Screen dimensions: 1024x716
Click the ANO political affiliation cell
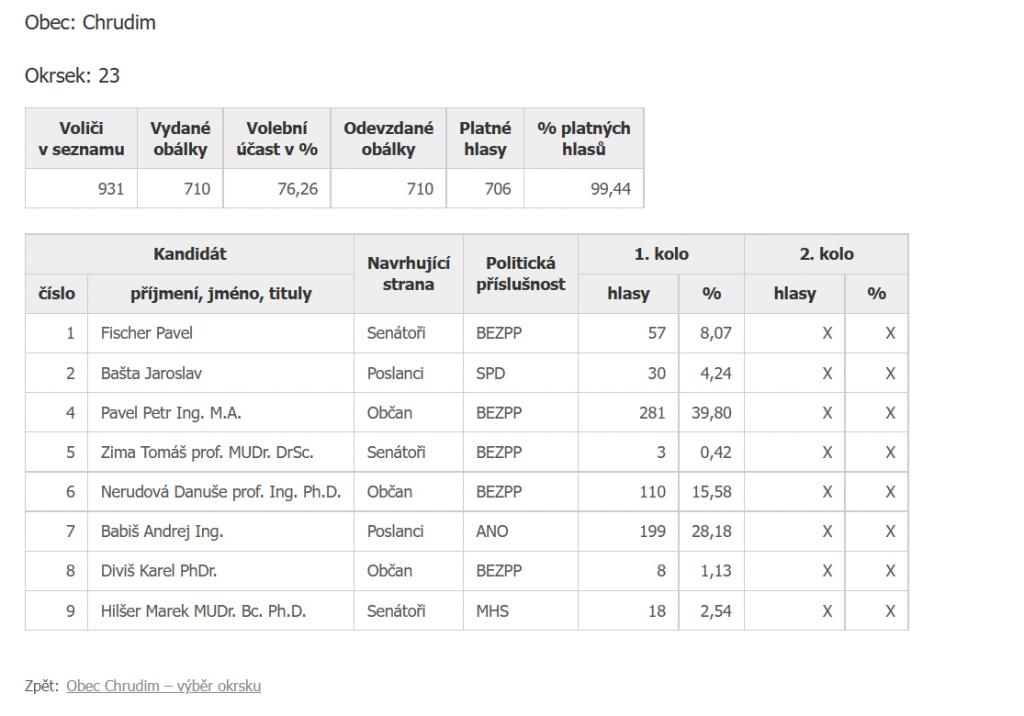click(520, 531)
